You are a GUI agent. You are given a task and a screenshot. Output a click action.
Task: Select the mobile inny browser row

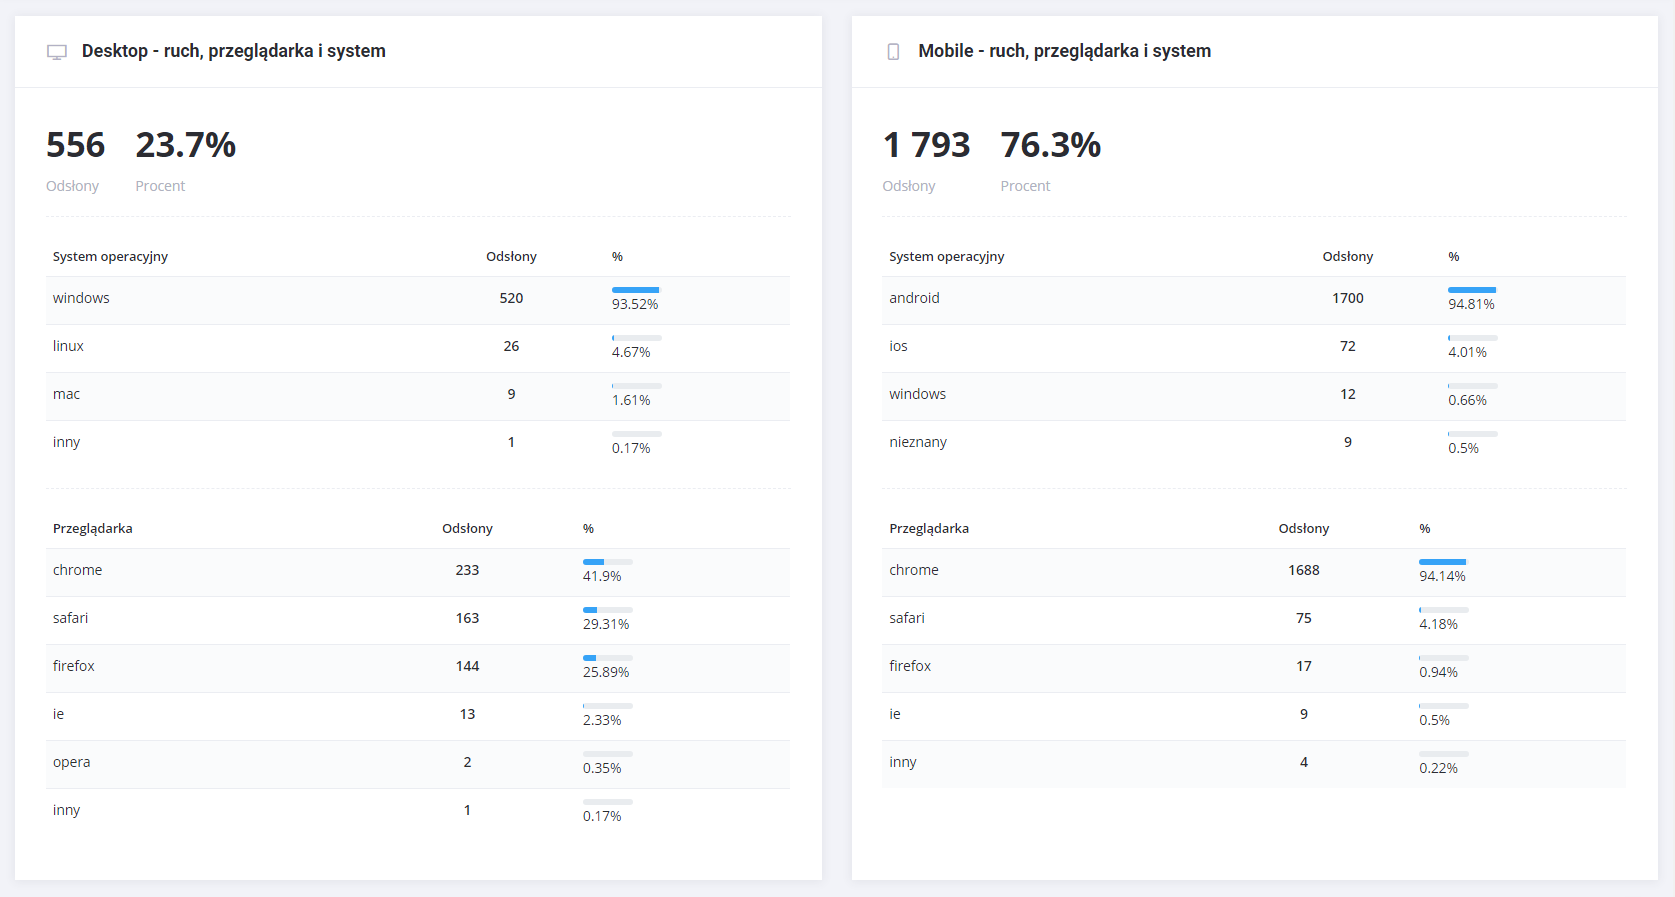1254,764
